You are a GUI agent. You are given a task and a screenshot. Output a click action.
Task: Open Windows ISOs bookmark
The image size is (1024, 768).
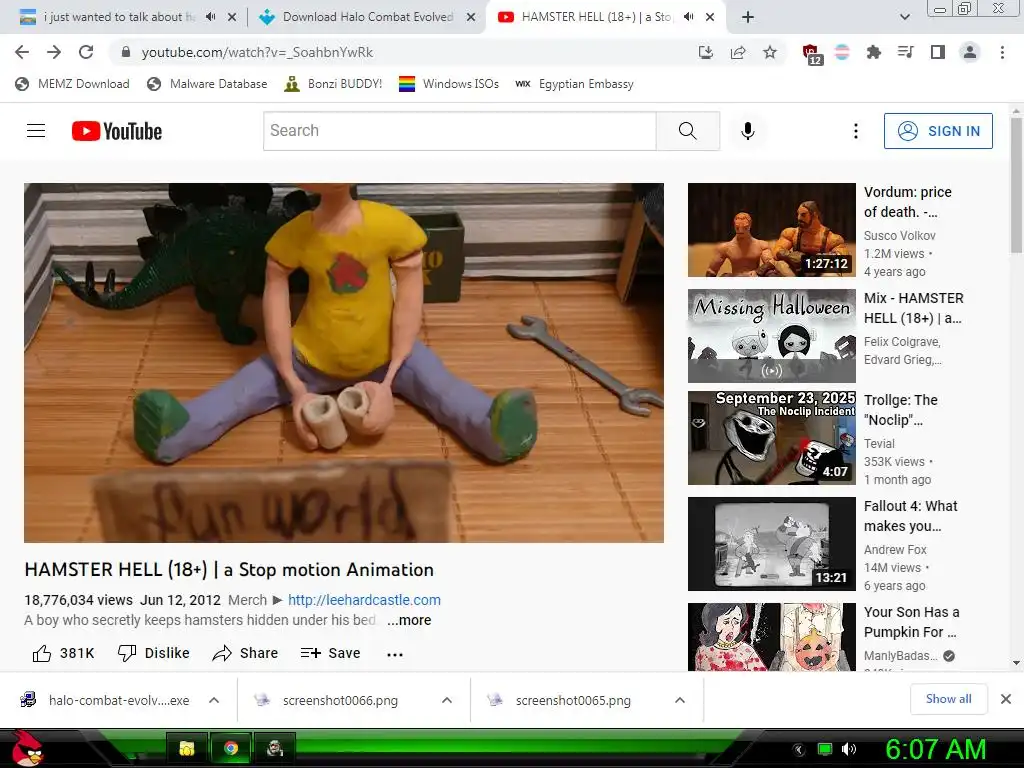click(449, 84)
